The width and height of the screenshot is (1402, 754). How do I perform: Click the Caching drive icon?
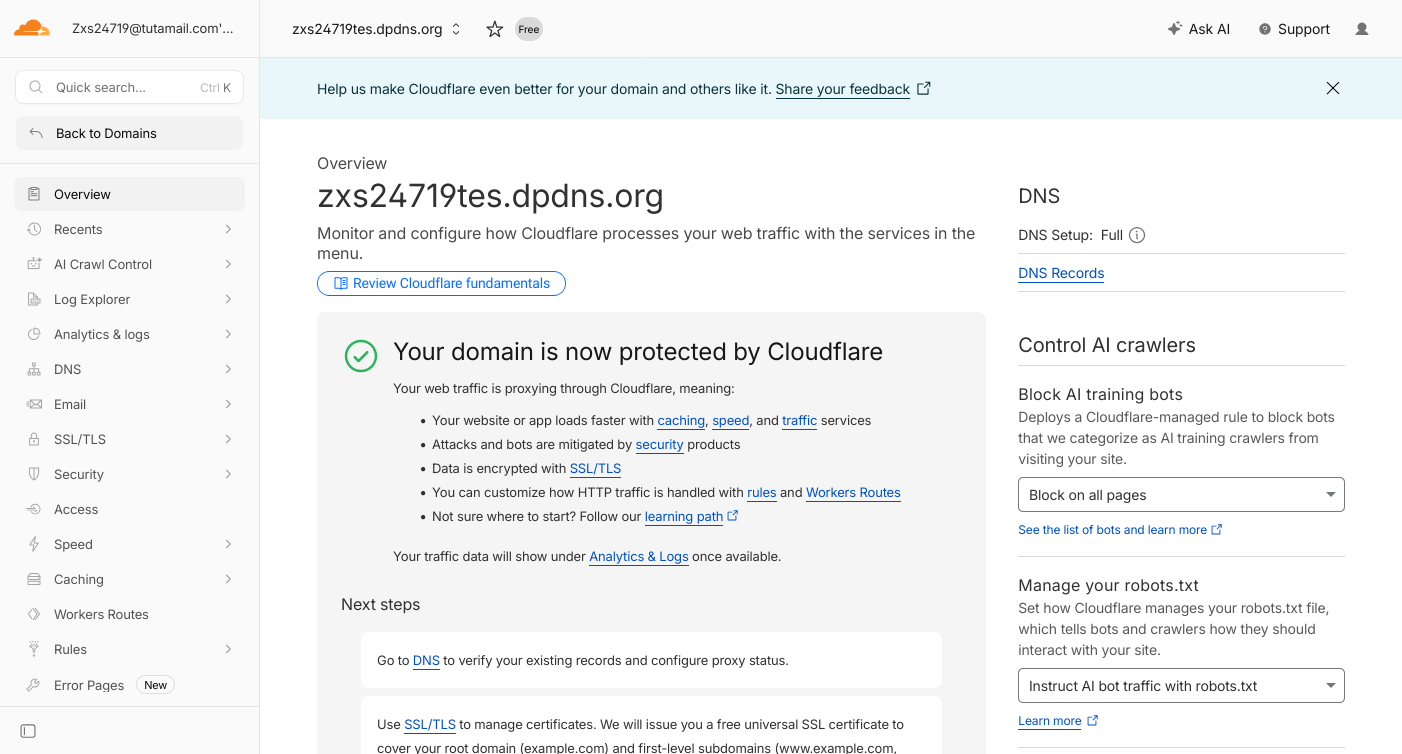[x=34, y=579]
